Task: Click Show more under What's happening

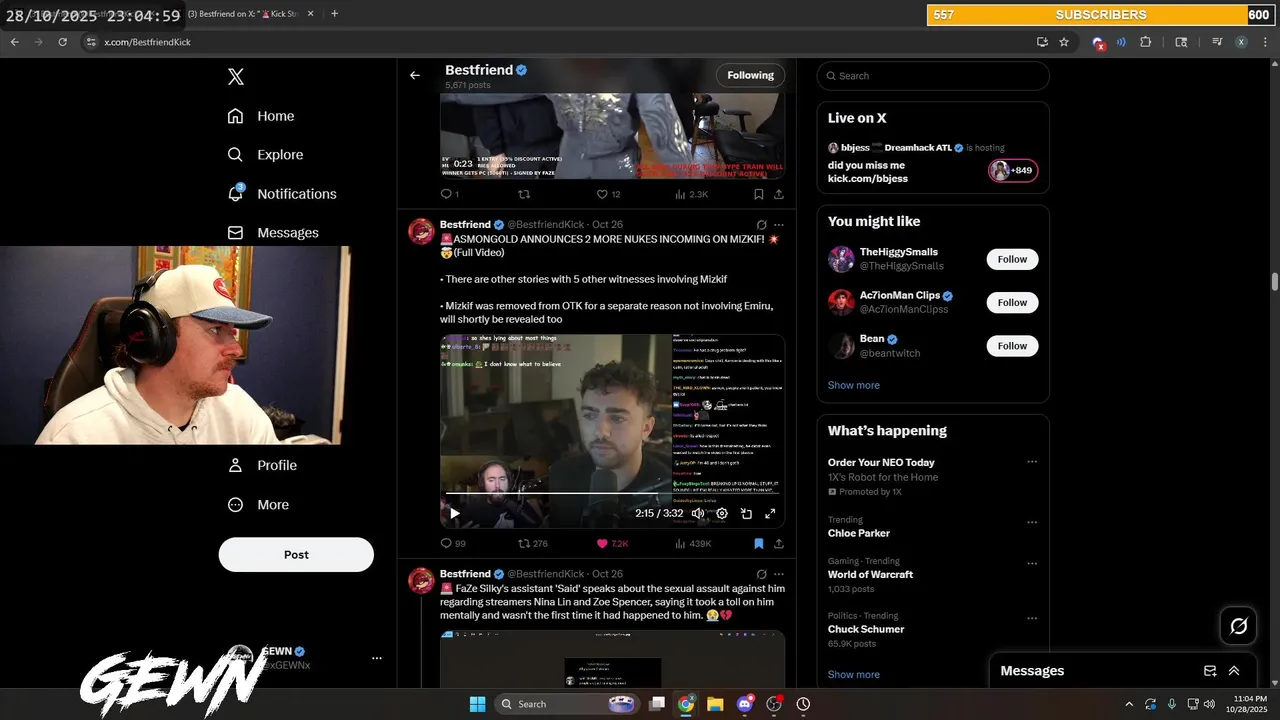Action: tap(853, 674)
